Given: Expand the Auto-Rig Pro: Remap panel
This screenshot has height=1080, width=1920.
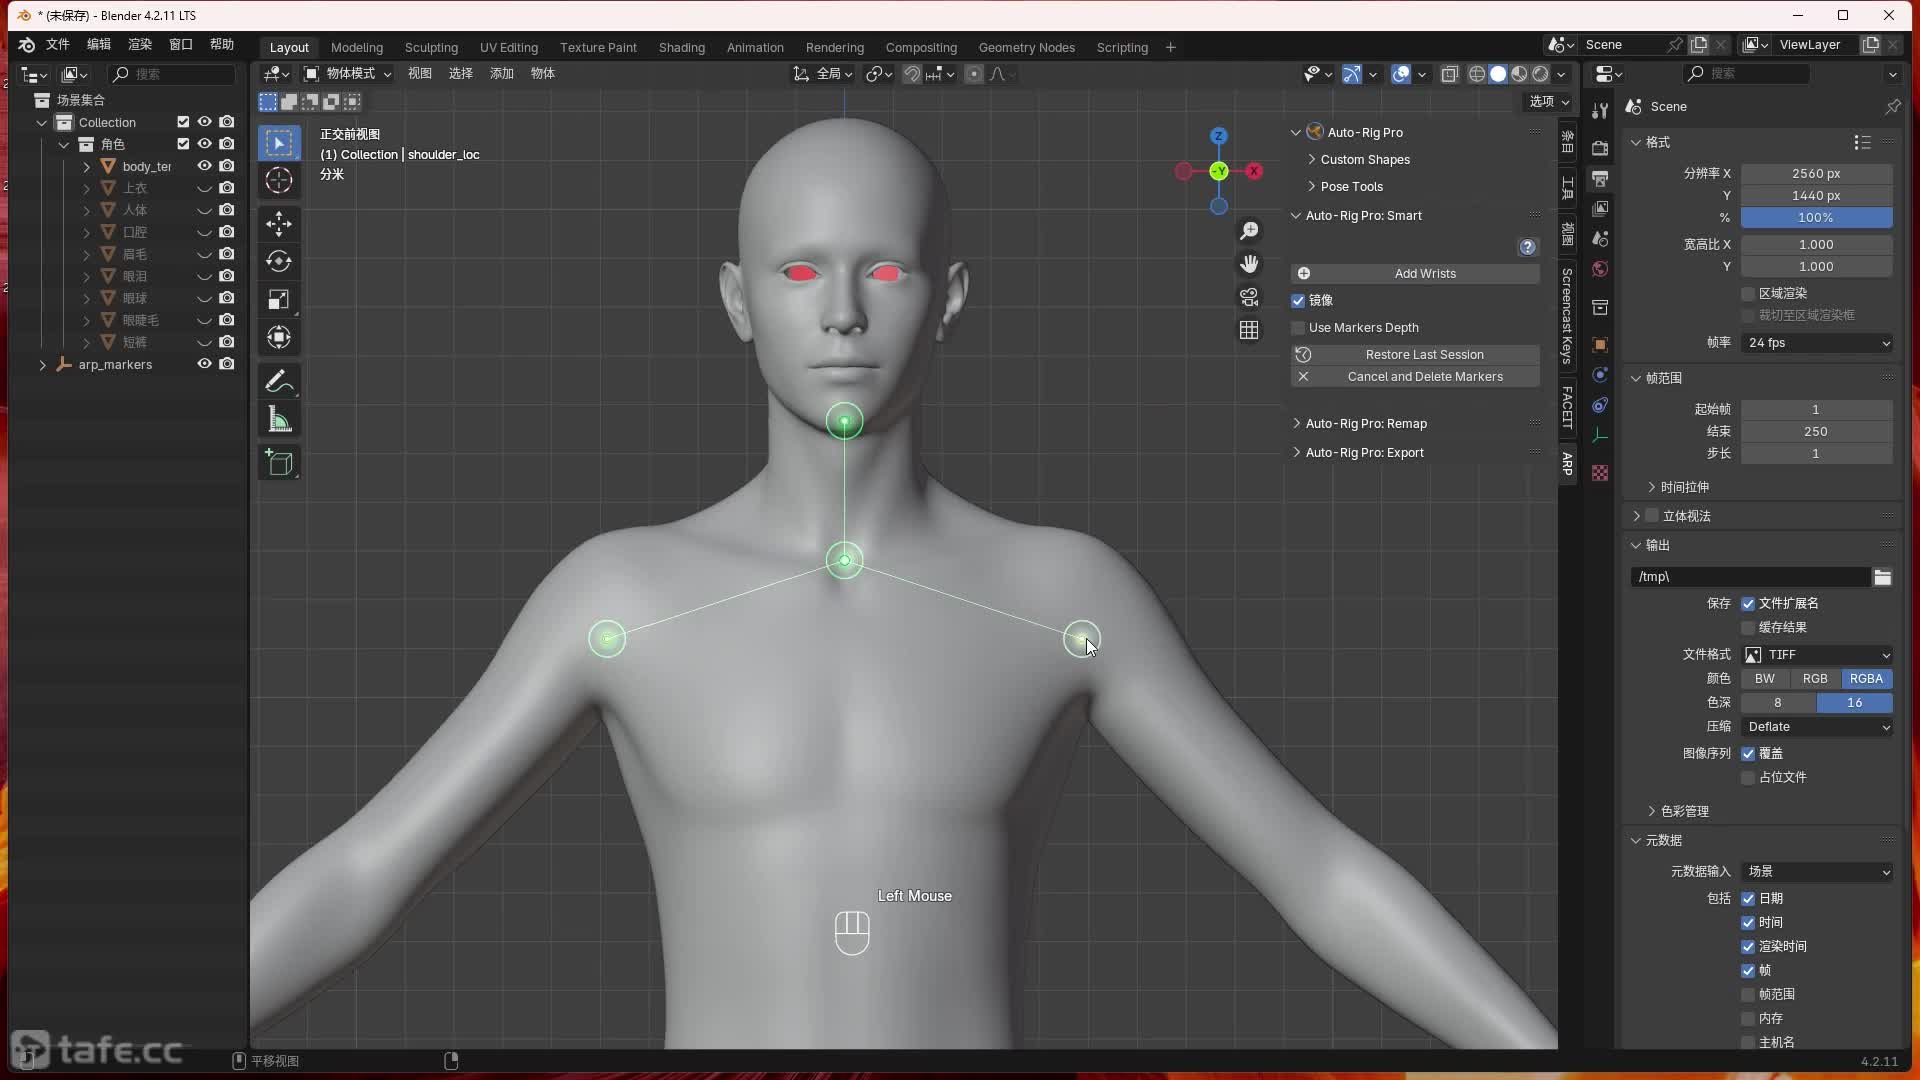Looking at the screenshot, I should click(1365, 424).
